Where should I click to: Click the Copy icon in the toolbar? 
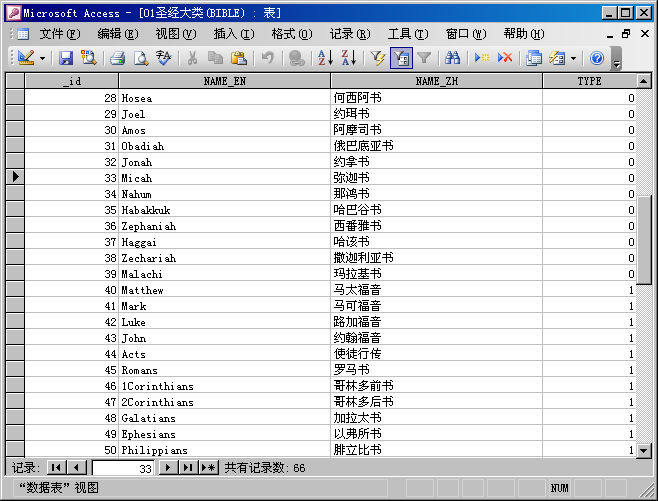point(216,58)
